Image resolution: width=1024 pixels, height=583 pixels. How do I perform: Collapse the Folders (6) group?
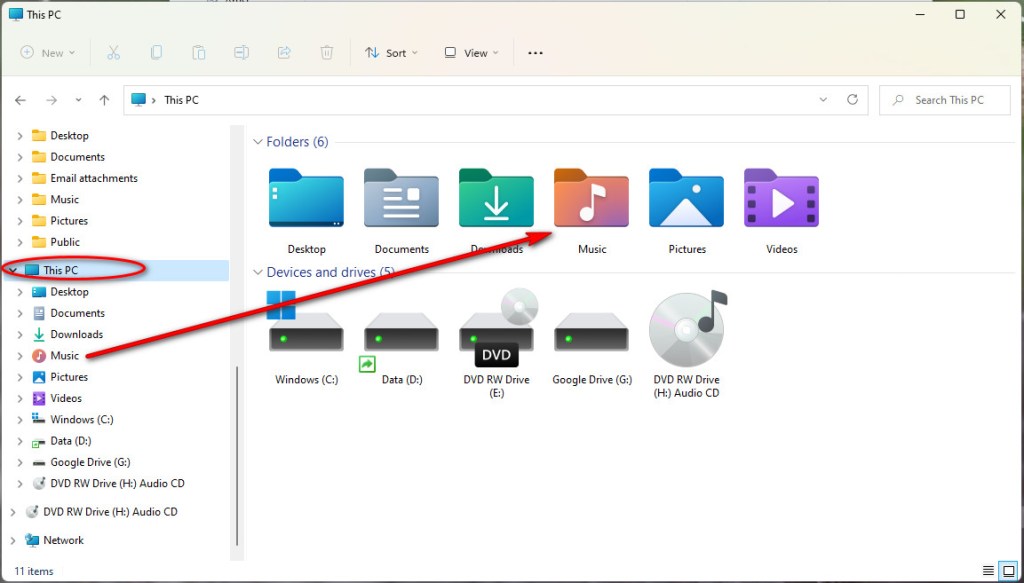tap(257, 142)
